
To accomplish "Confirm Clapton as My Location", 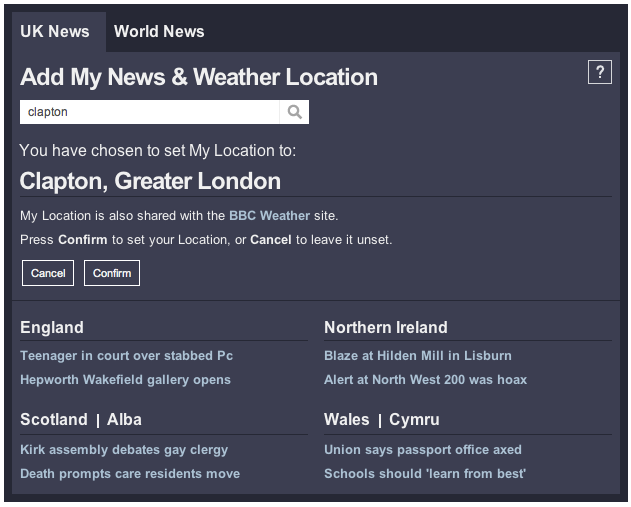I will tap(112, 273).
